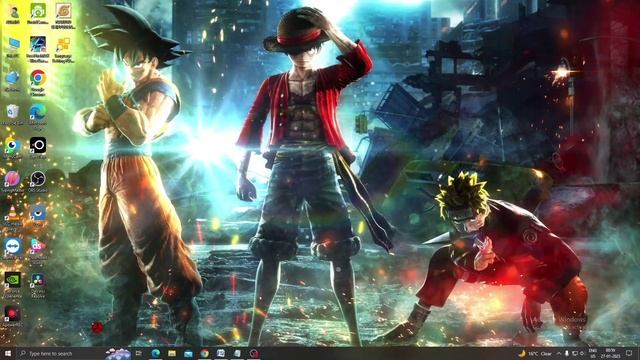This screenshot has height=360, width=640.
Task: Open the colorful eye logo desktop shortcut
Action: coord(12,148)
